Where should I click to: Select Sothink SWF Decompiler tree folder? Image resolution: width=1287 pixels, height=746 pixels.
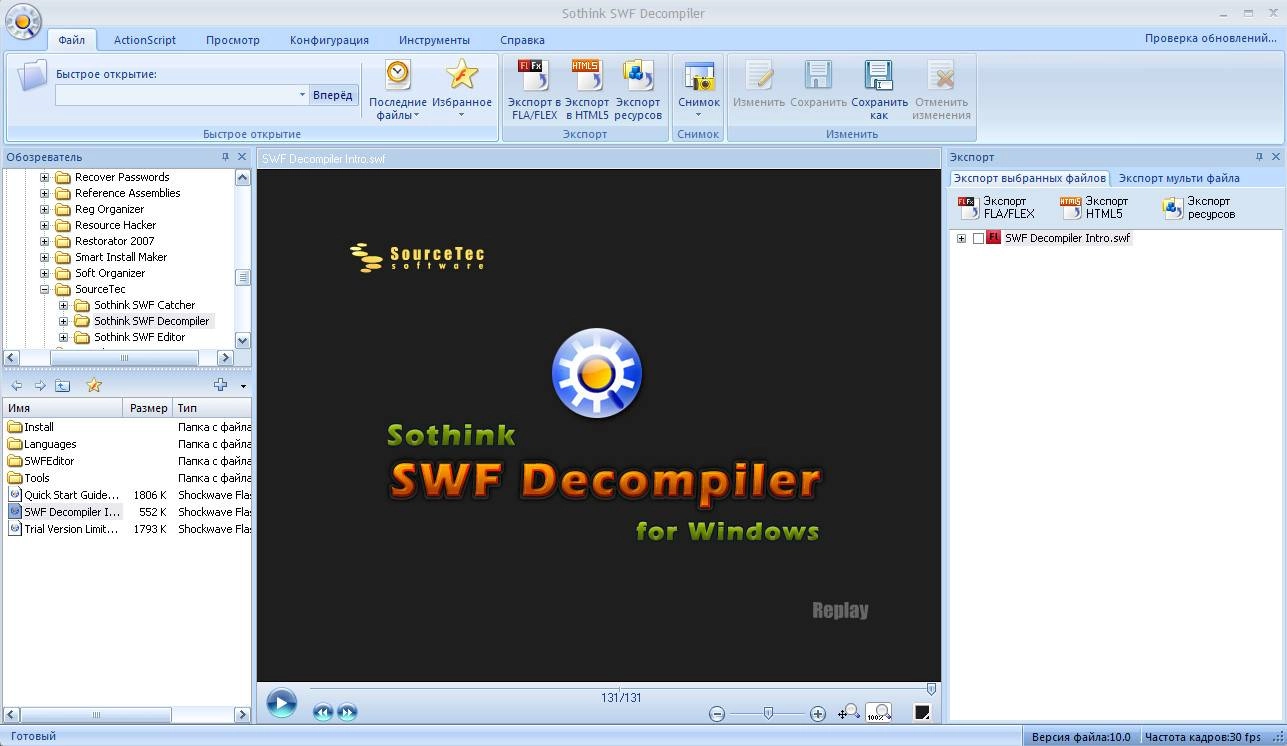tap(151, 321)
